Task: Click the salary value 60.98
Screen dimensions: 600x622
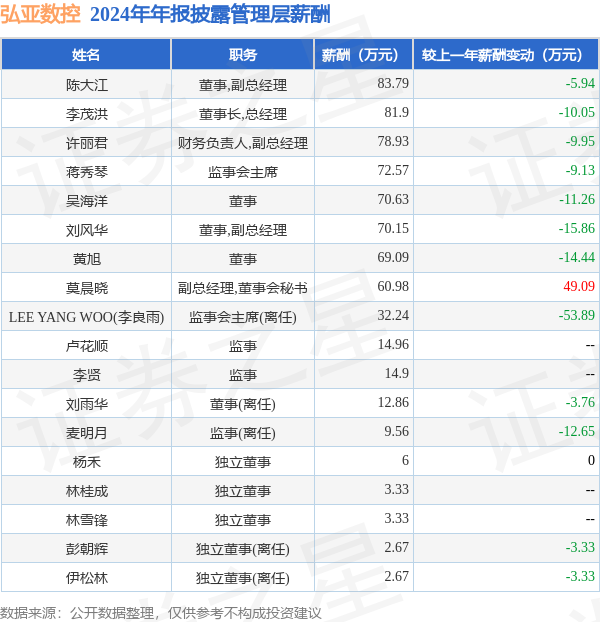Action: 393,286
